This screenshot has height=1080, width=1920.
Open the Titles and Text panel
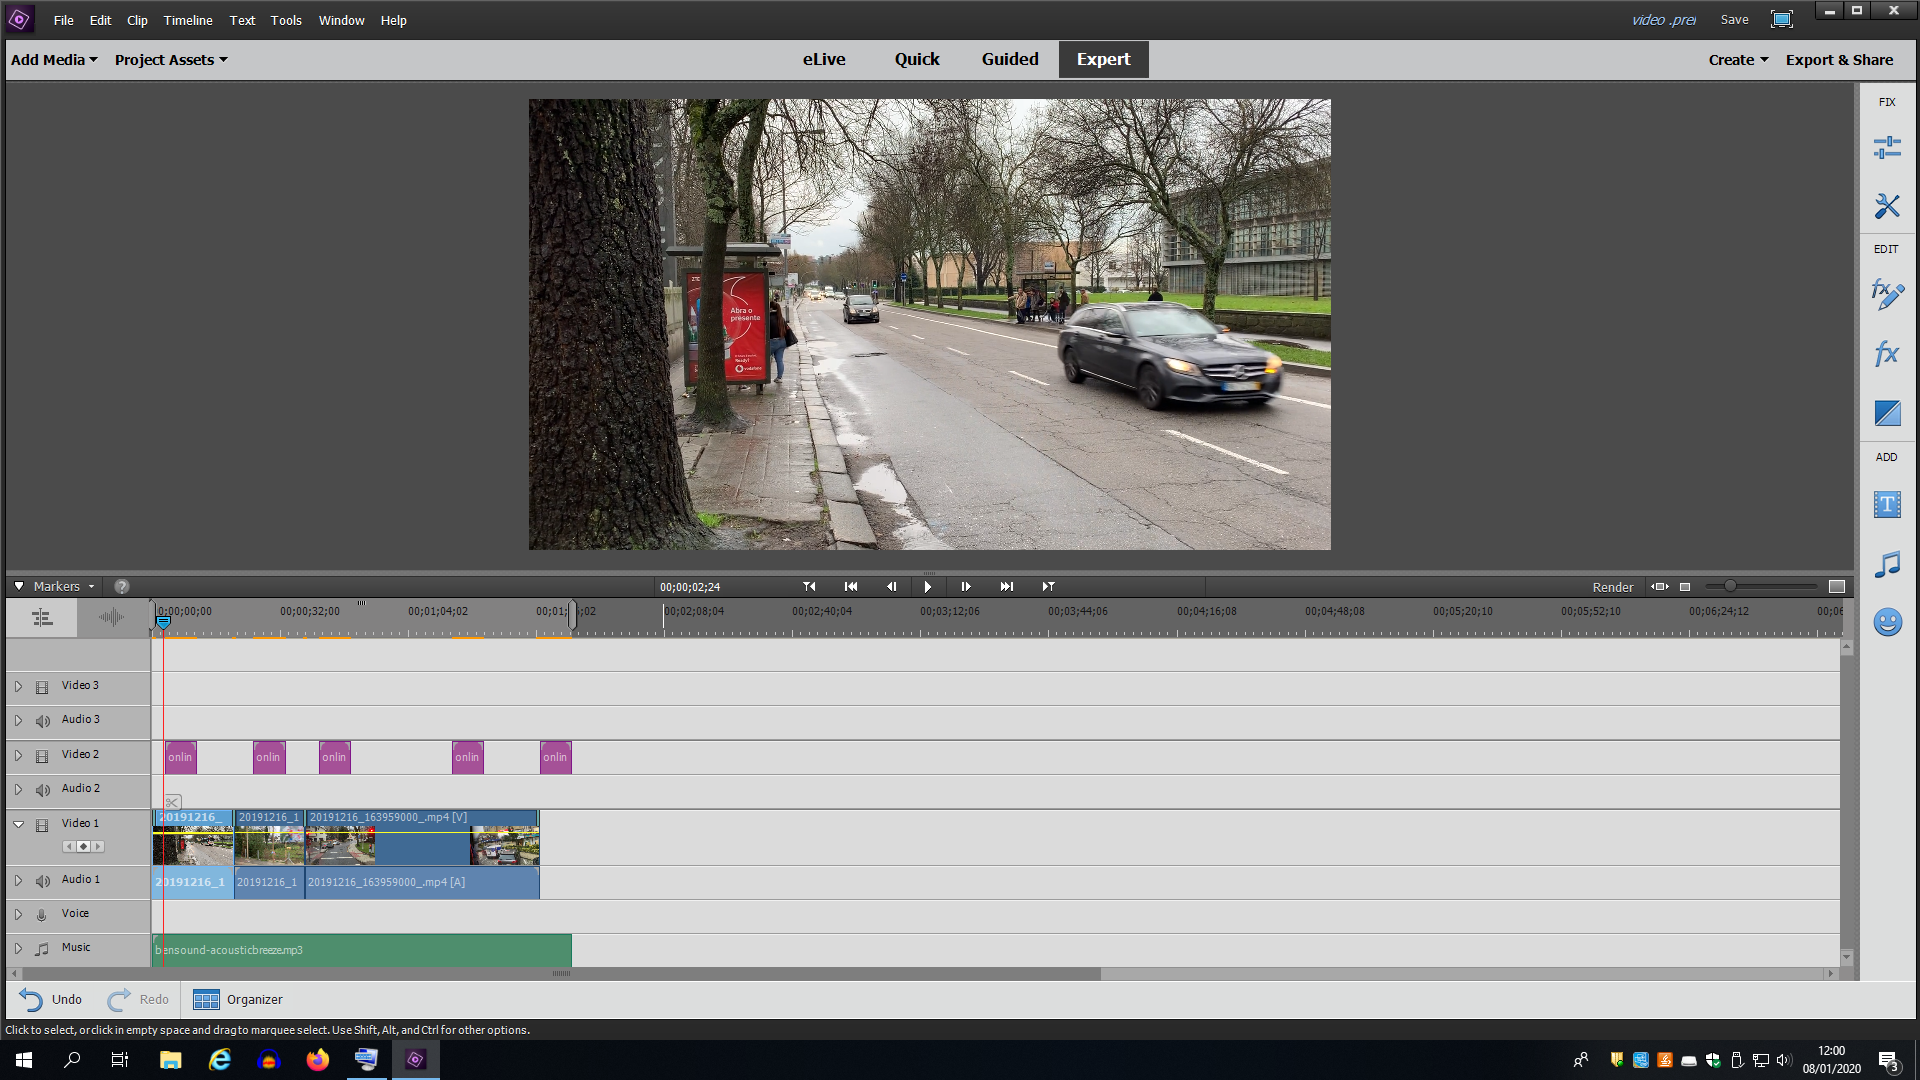(x=1887, y=504)
